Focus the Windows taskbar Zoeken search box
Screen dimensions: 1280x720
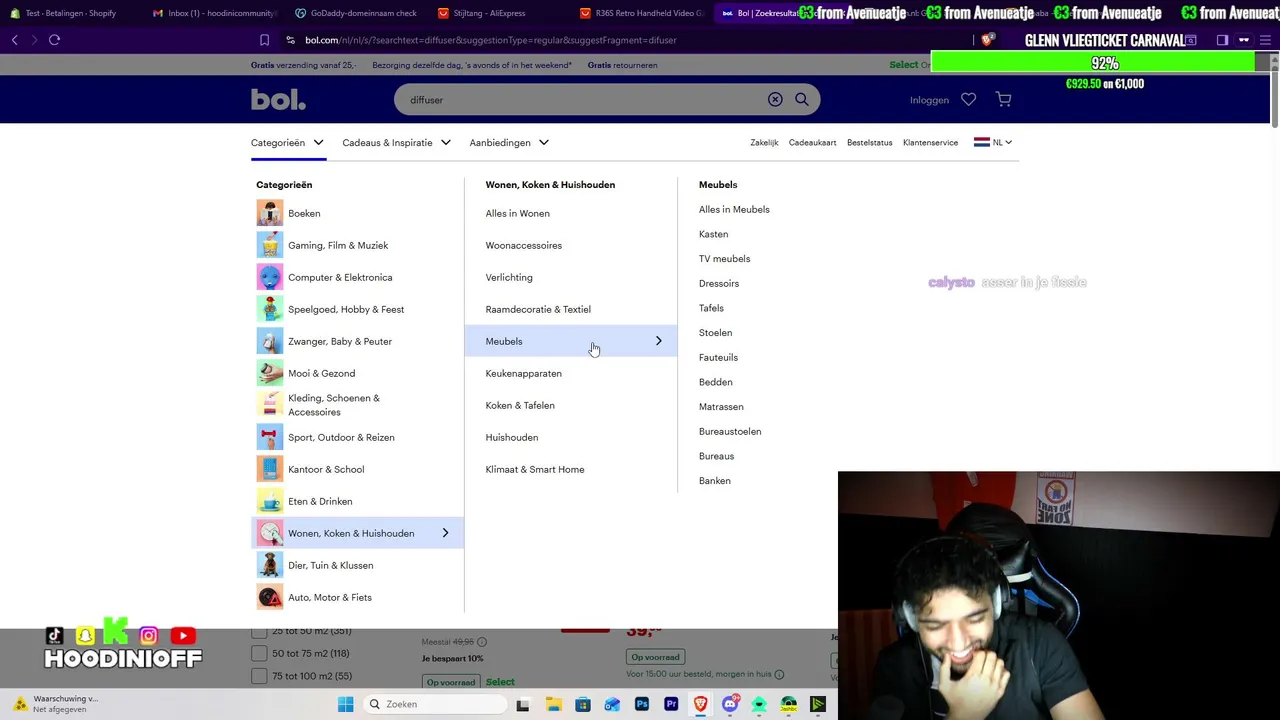436,704
